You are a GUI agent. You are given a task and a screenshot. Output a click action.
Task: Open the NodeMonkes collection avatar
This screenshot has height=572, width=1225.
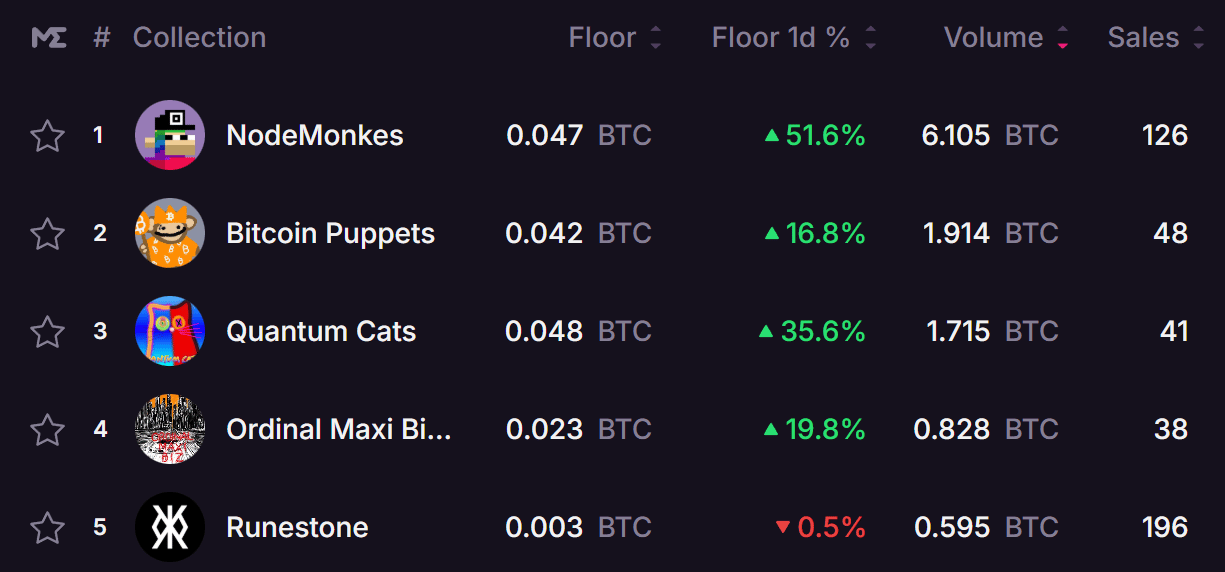(x=170, y=135)
